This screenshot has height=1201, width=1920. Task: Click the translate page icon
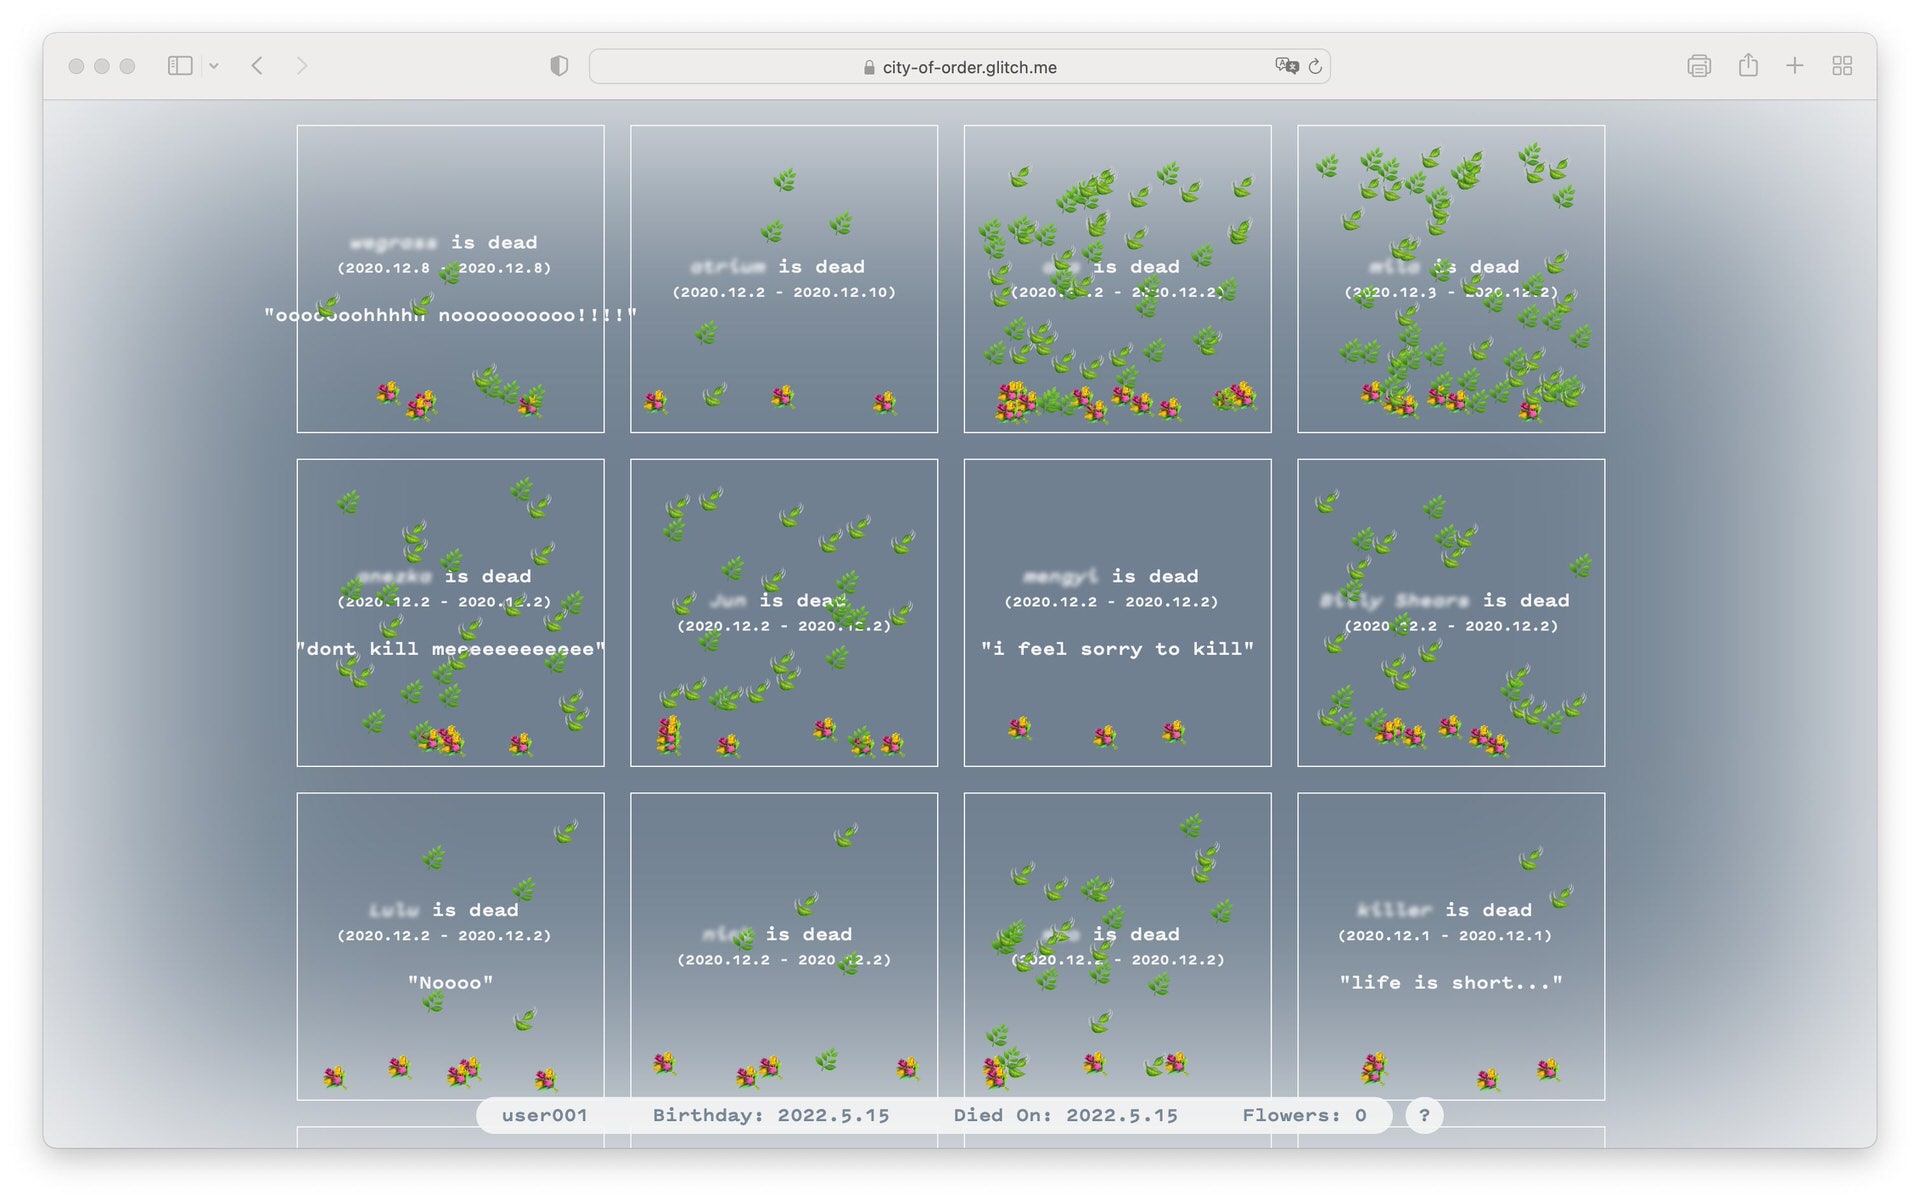click(1286, 66)
